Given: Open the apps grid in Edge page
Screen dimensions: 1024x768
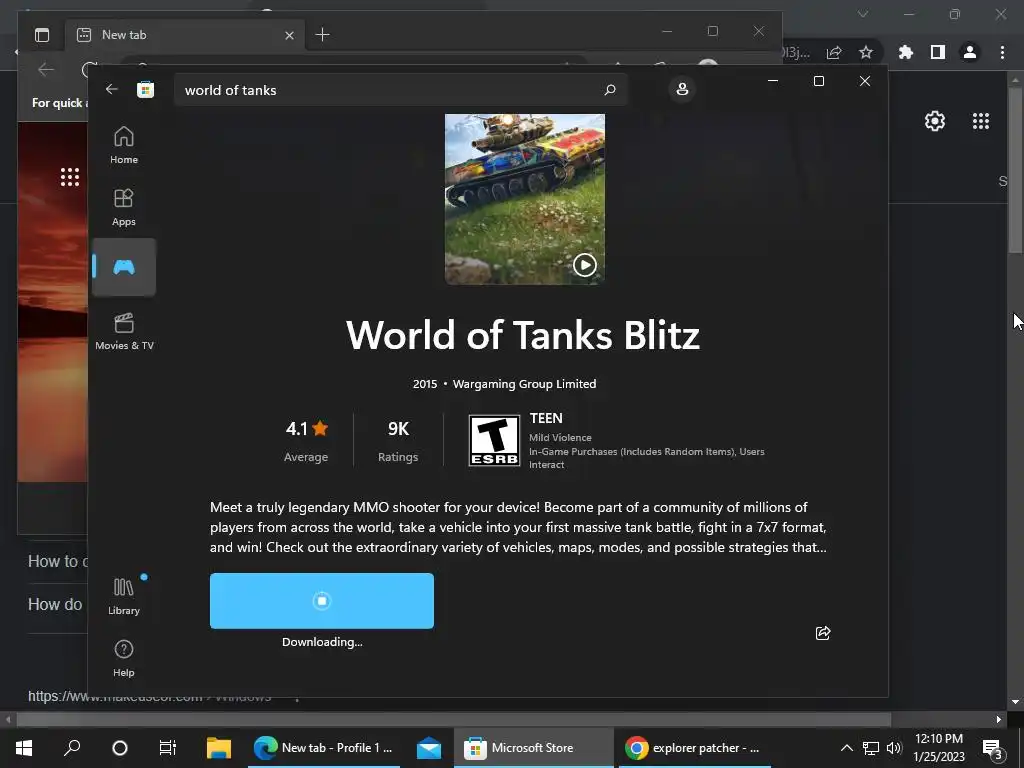Looking at the screenshot, I should (x=70, y=177).
